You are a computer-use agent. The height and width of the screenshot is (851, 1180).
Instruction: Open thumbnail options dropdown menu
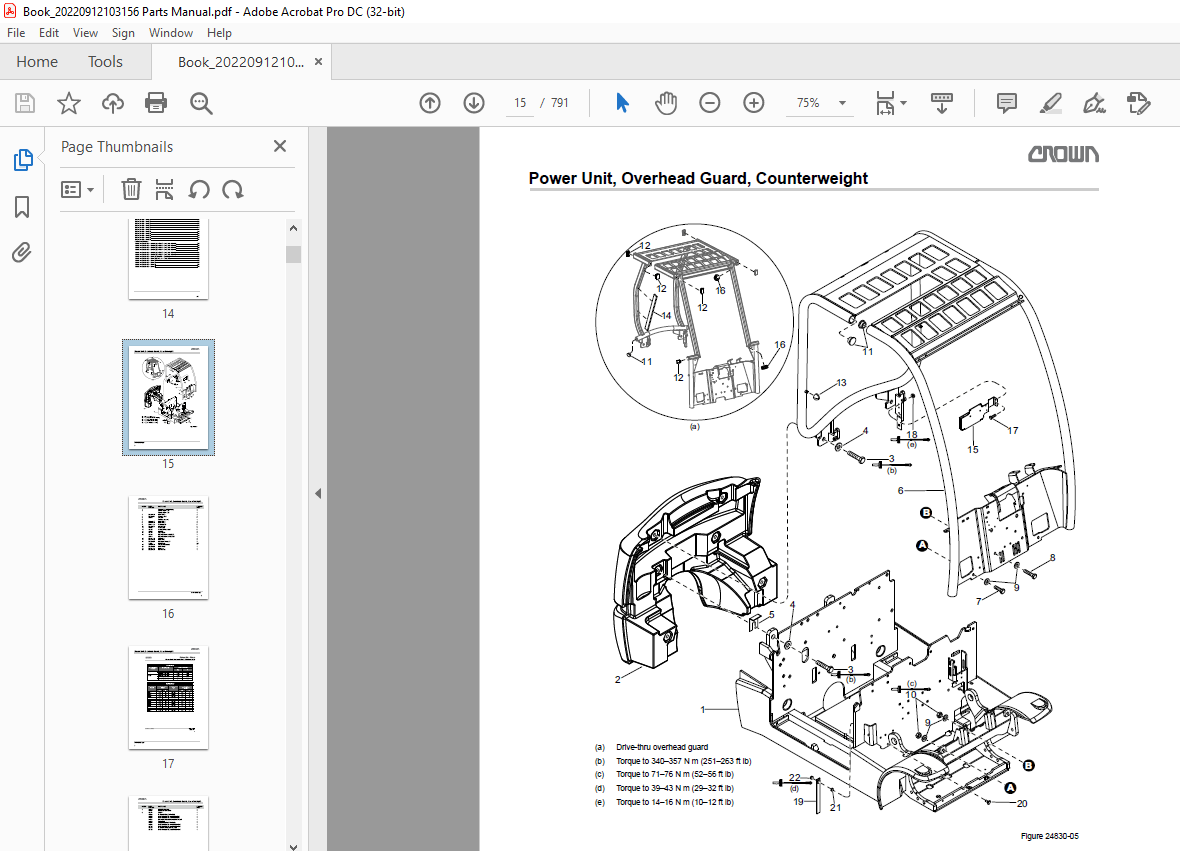[x=77, y=190]
